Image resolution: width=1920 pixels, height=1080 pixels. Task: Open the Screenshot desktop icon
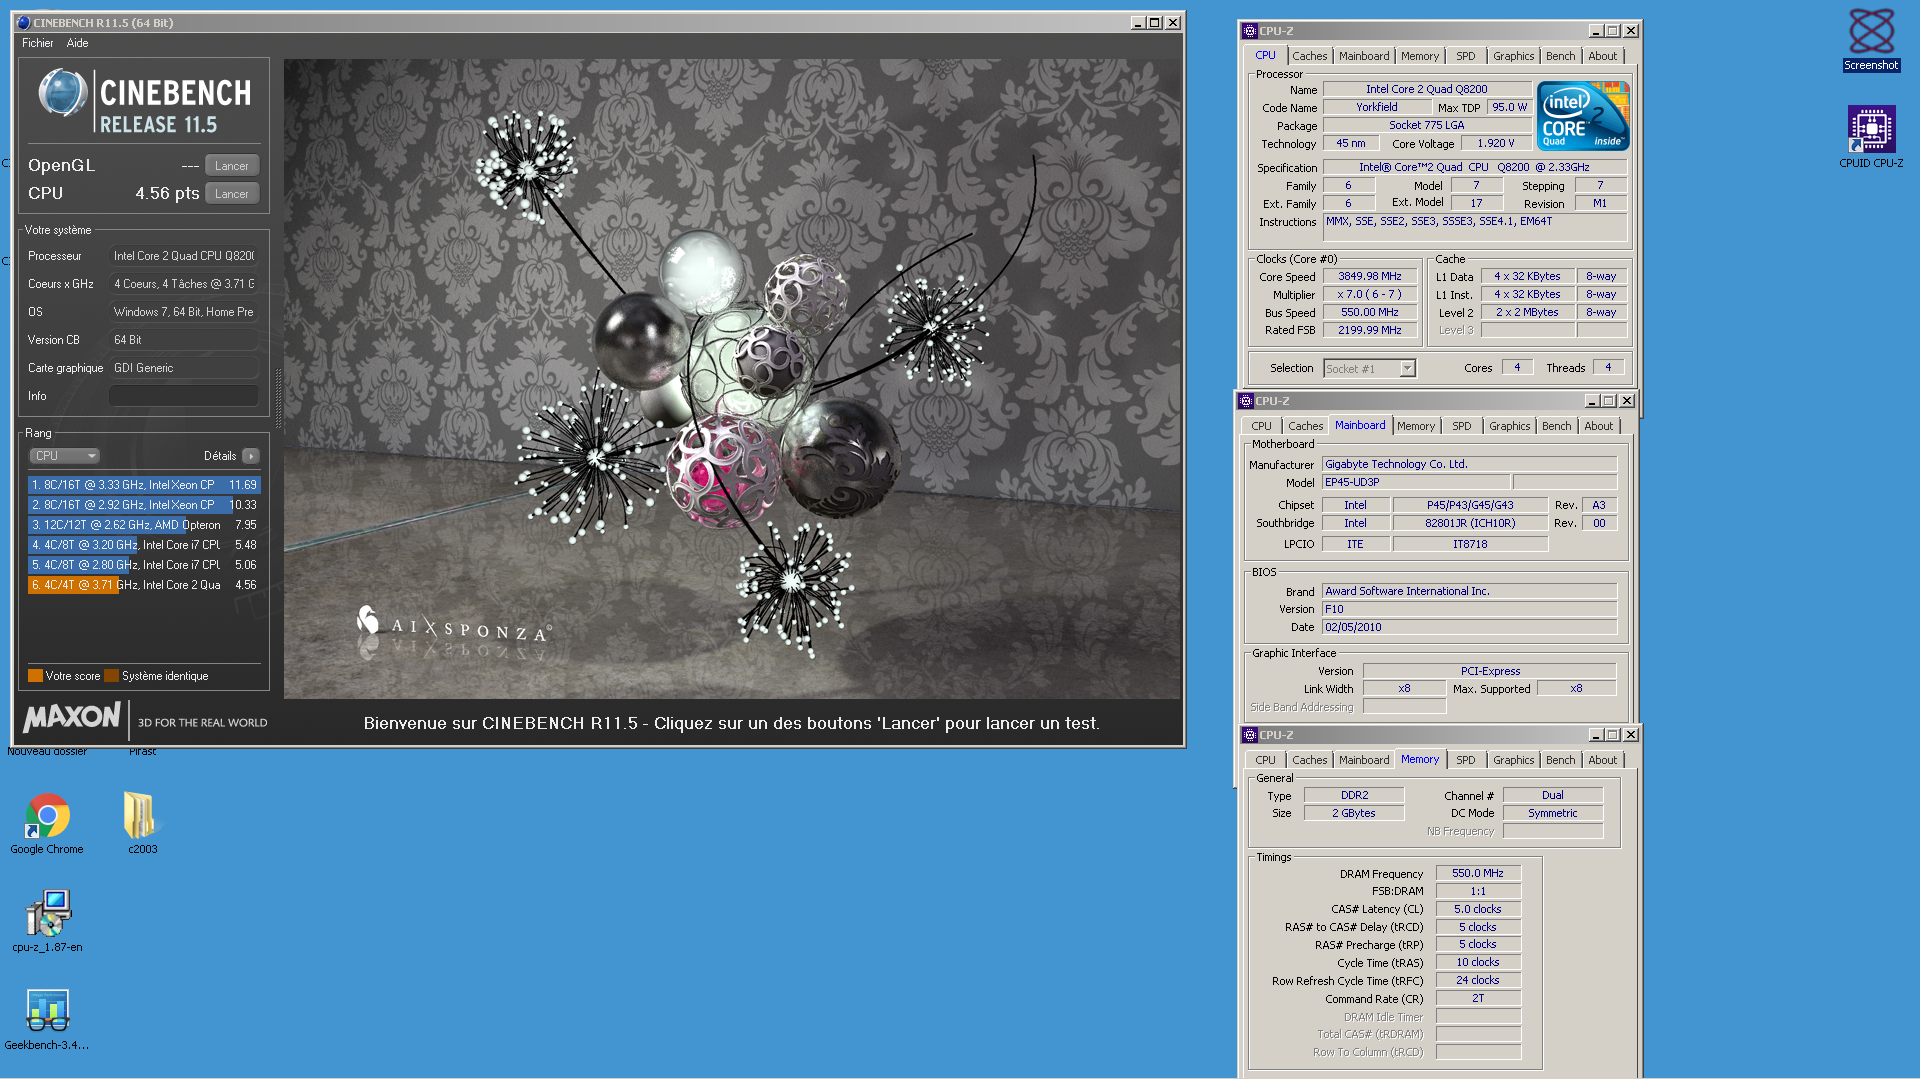pos(1871,40)
